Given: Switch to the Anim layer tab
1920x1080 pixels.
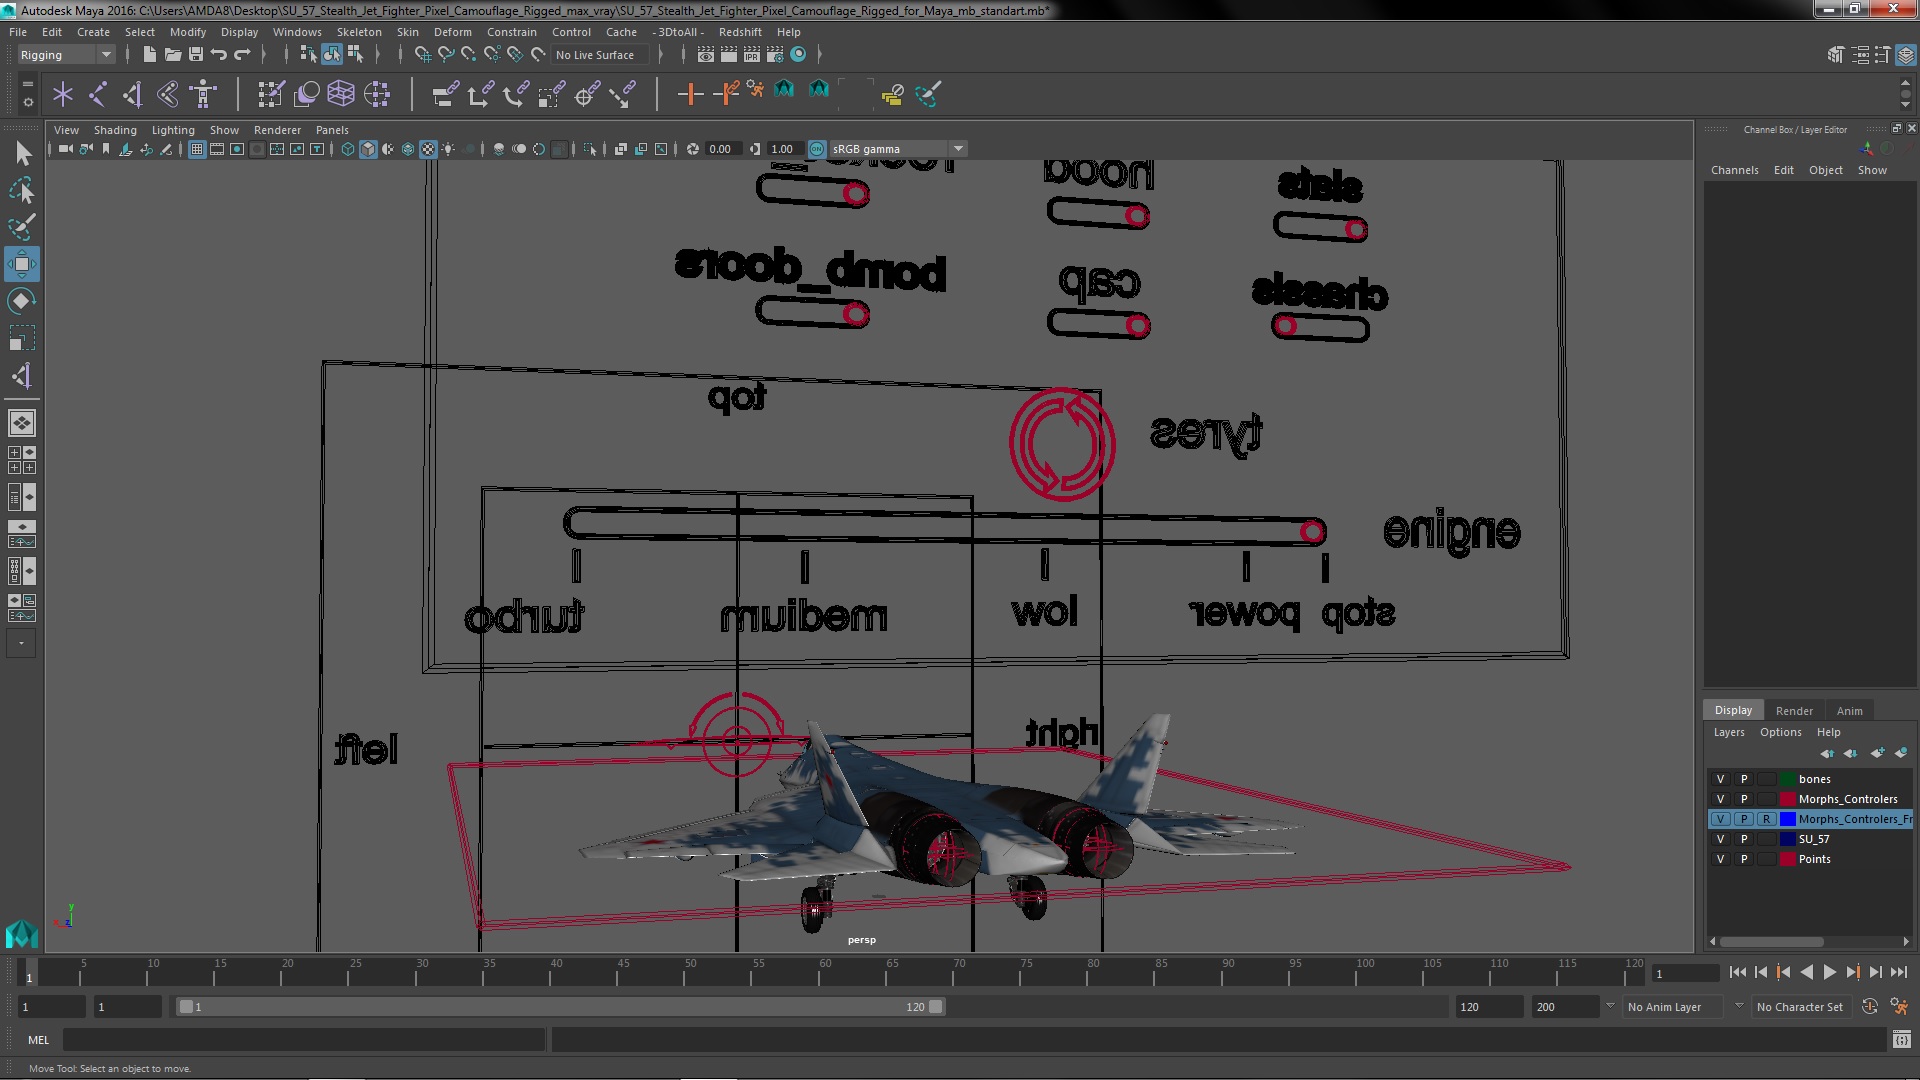Looking at the screenshot, I should 1849,710.
